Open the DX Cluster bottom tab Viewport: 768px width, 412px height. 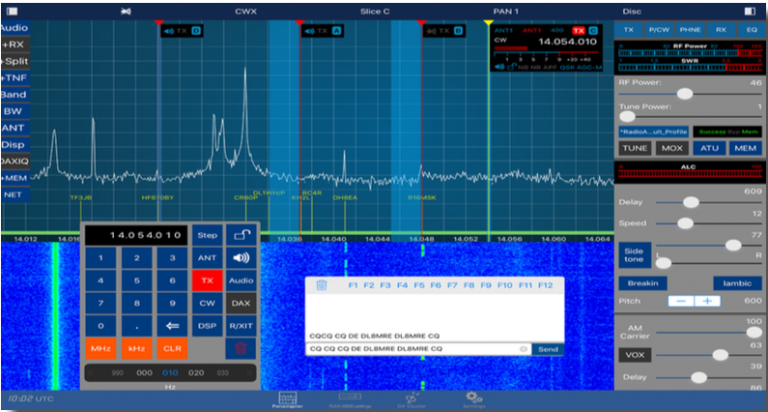(x=411, y=400)
